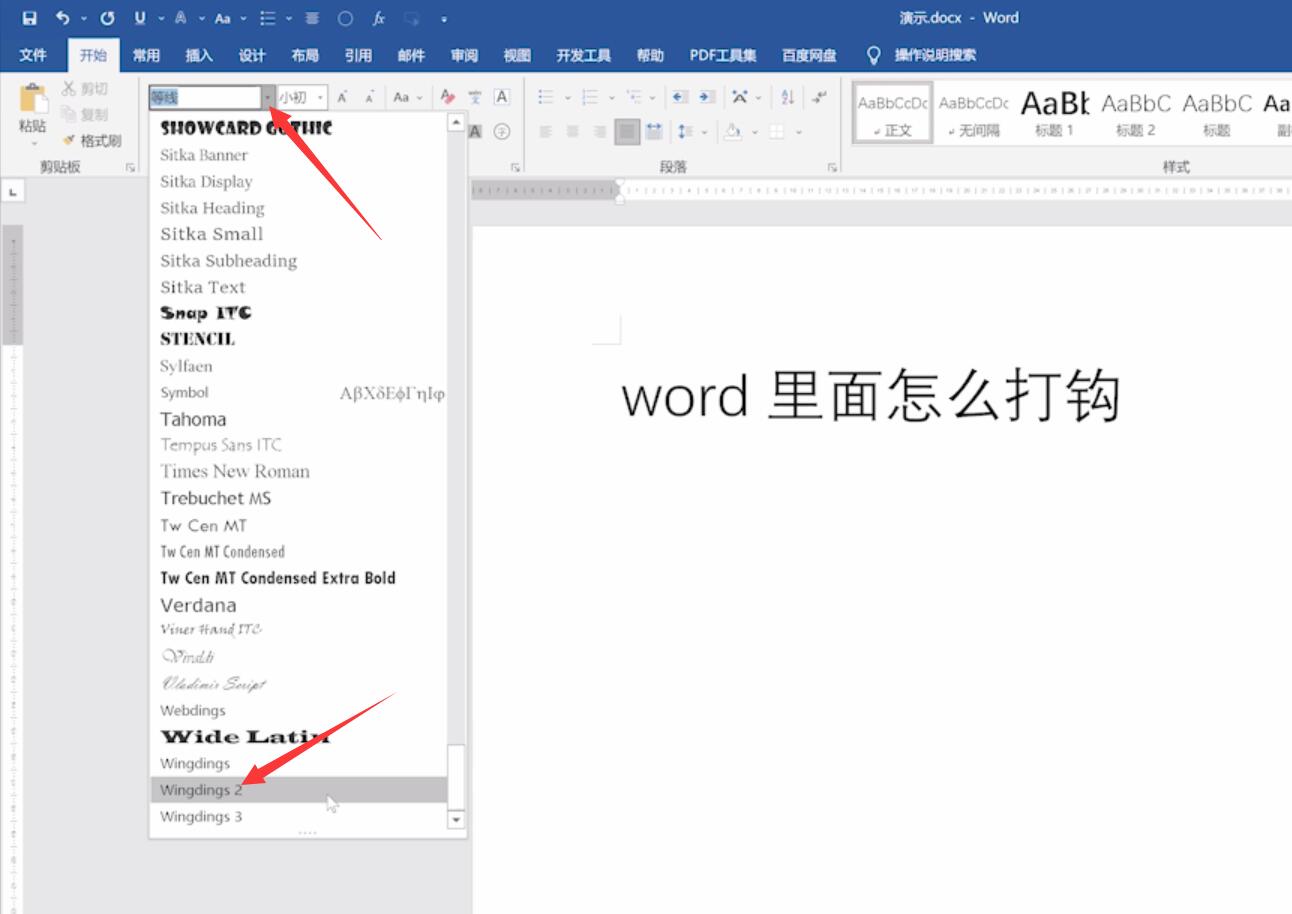Apply the 无间隔 (No Spacing) style
Screen dimensions: 1292x914
pyautogui.click(x=974, y=112)
